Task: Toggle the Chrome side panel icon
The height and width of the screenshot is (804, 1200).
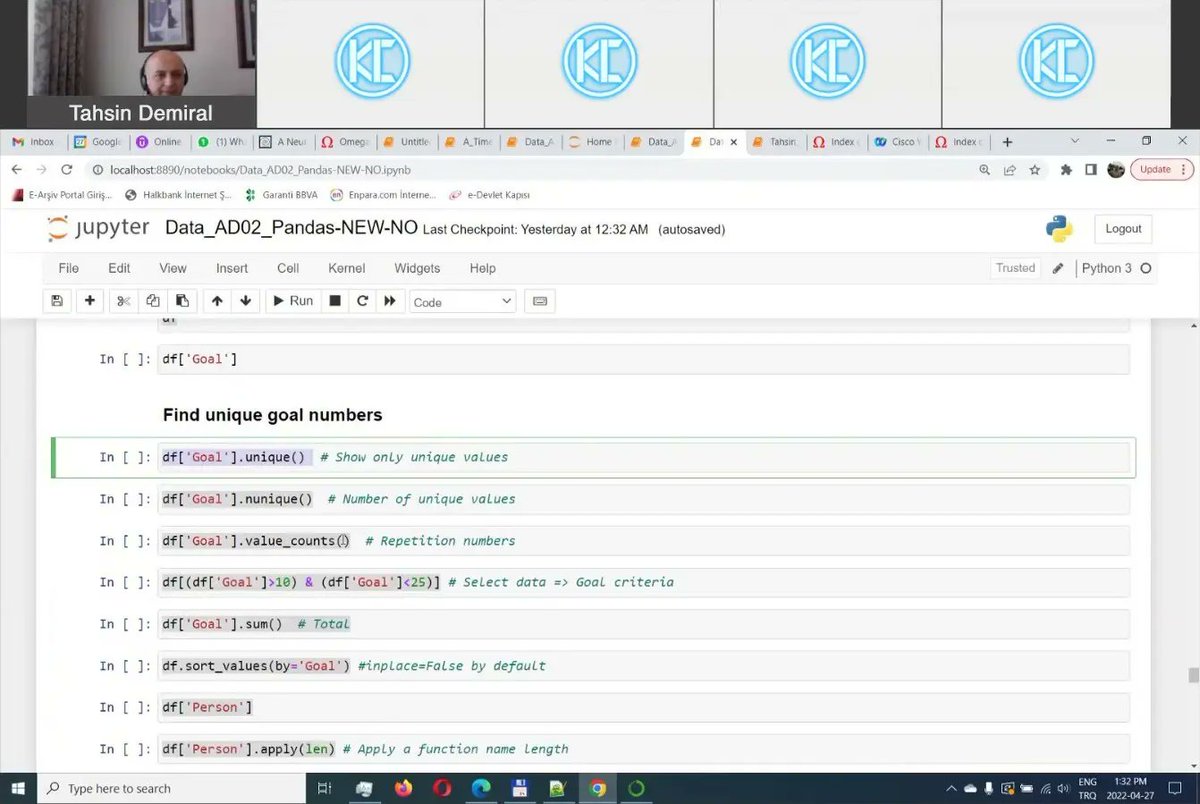Action: pyautogui.click(x=1091, y=170)
